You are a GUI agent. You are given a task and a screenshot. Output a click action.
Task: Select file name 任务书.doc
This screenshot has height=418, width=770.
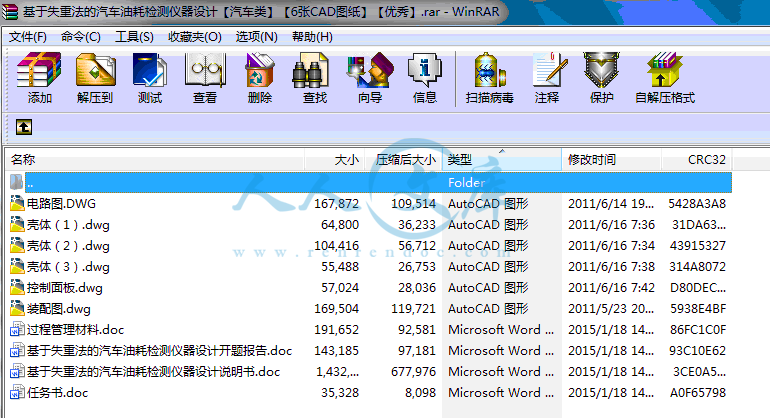point(57,393)
